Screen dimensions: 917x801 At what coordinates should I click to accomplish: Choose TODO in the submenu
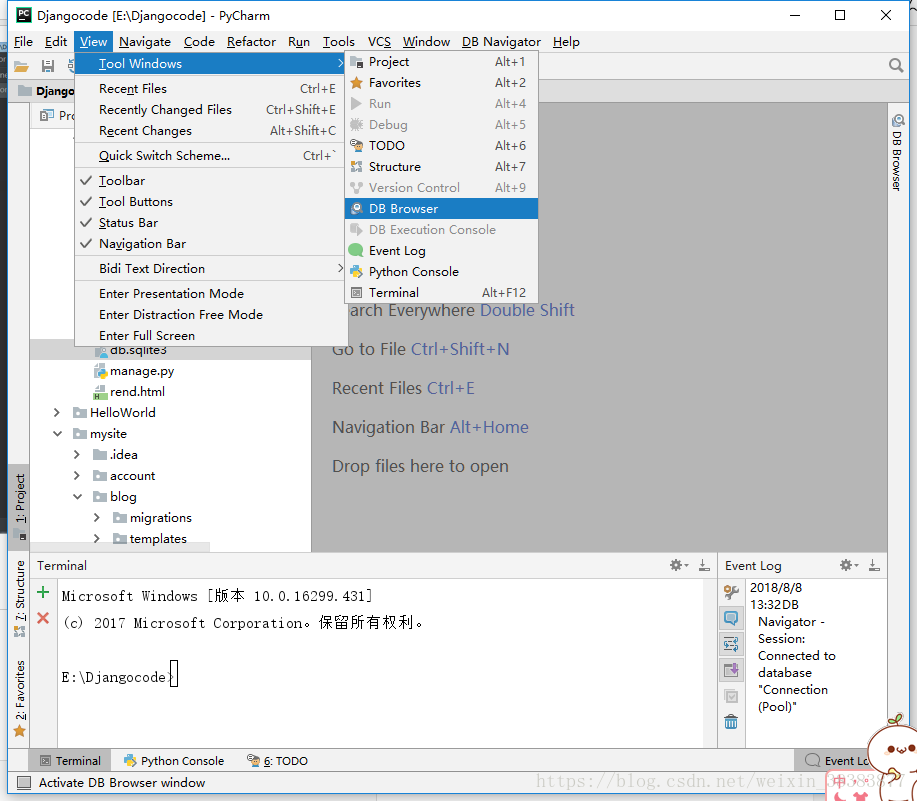442,146
